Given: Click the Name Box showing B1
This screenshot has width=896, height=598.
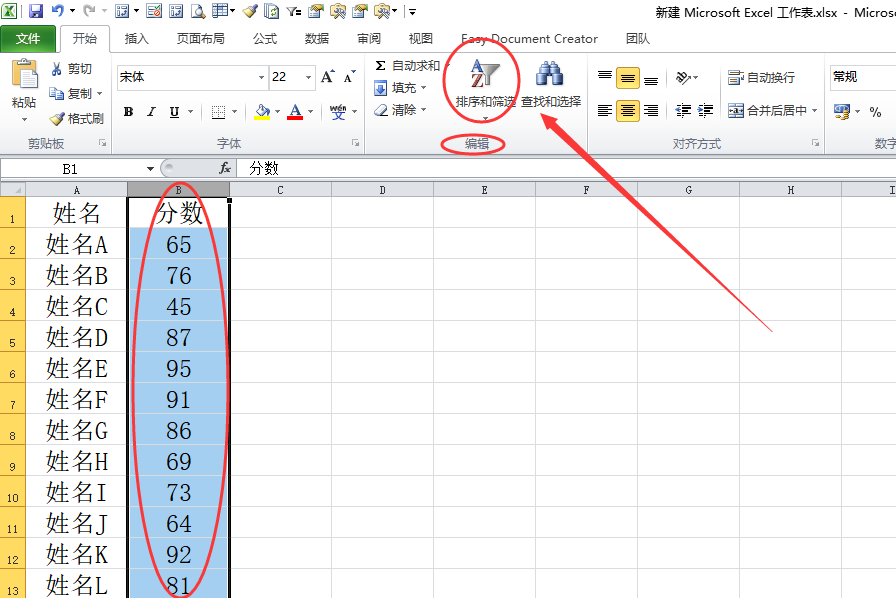Looking at the screenshot, I should (x=72, y=169).
